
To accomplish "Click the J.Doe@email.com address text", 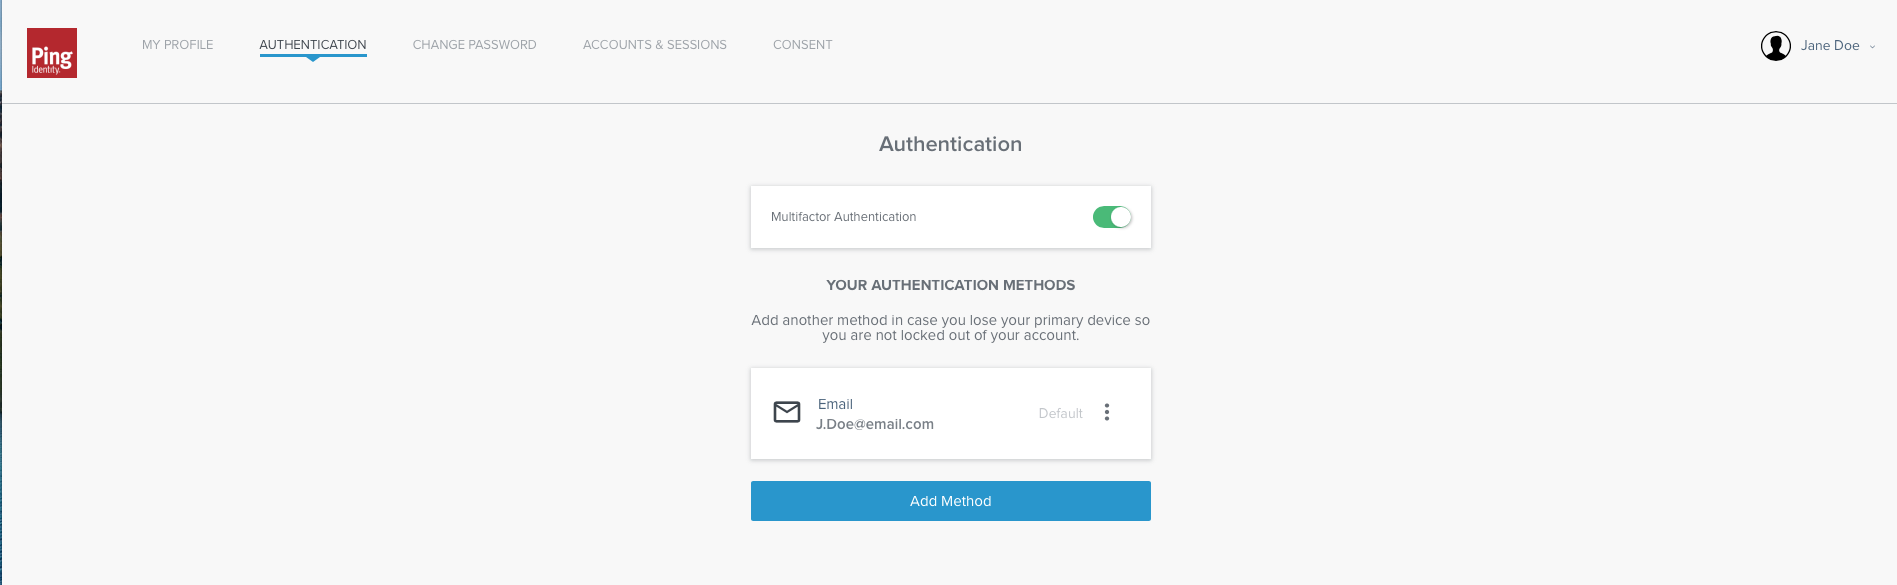I will tap(875, 424).
